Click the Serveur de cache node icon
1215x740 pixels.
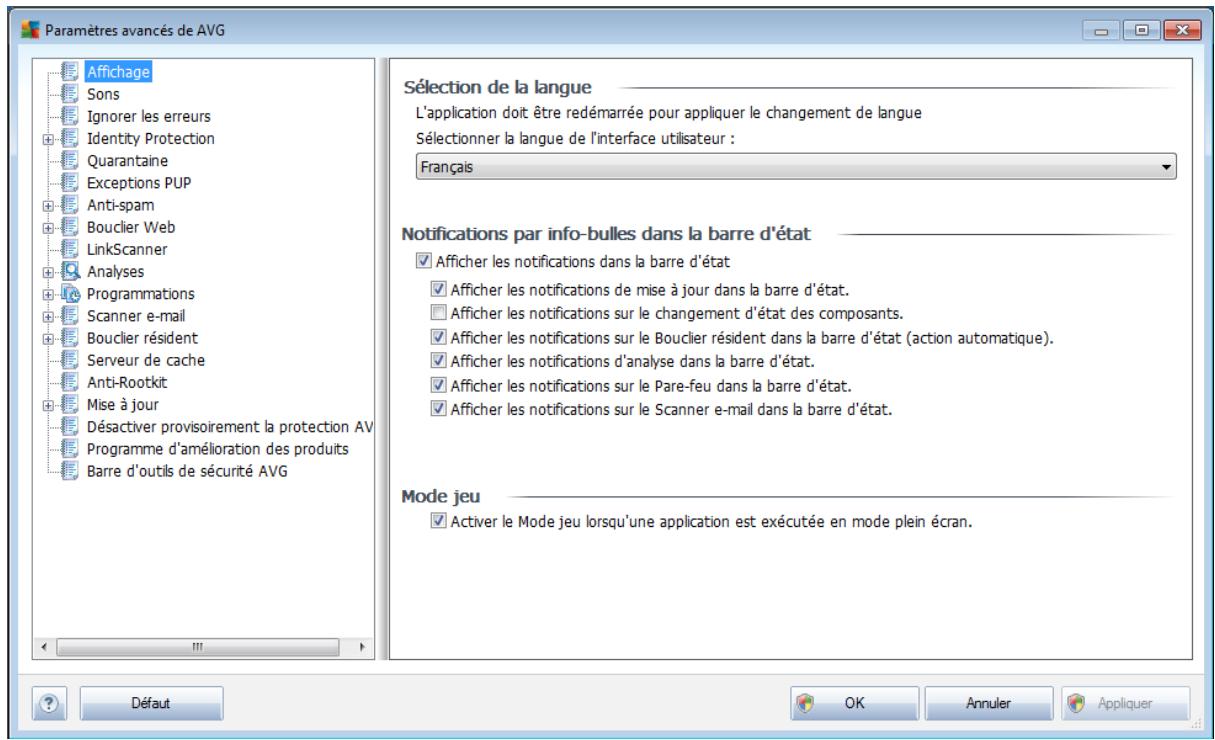(68, 360)
